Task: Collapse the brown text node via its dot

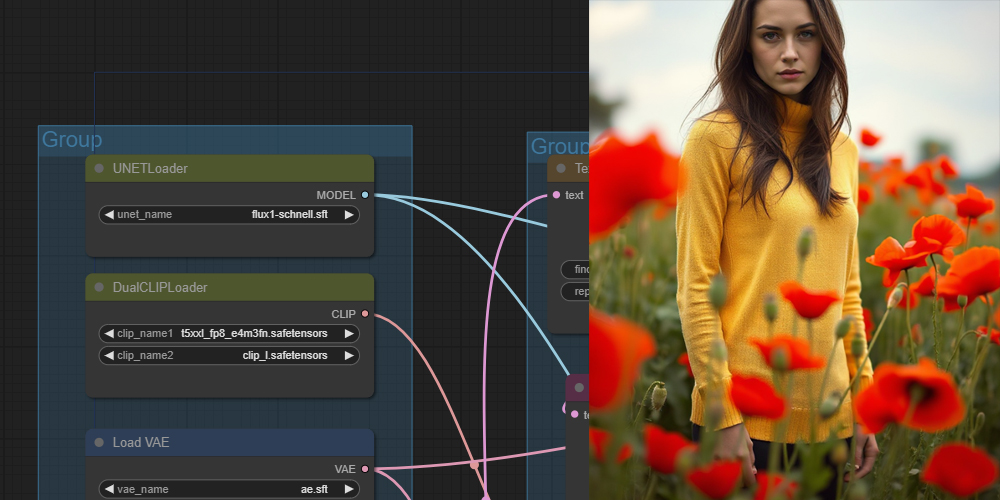Action: coord(561,168)
